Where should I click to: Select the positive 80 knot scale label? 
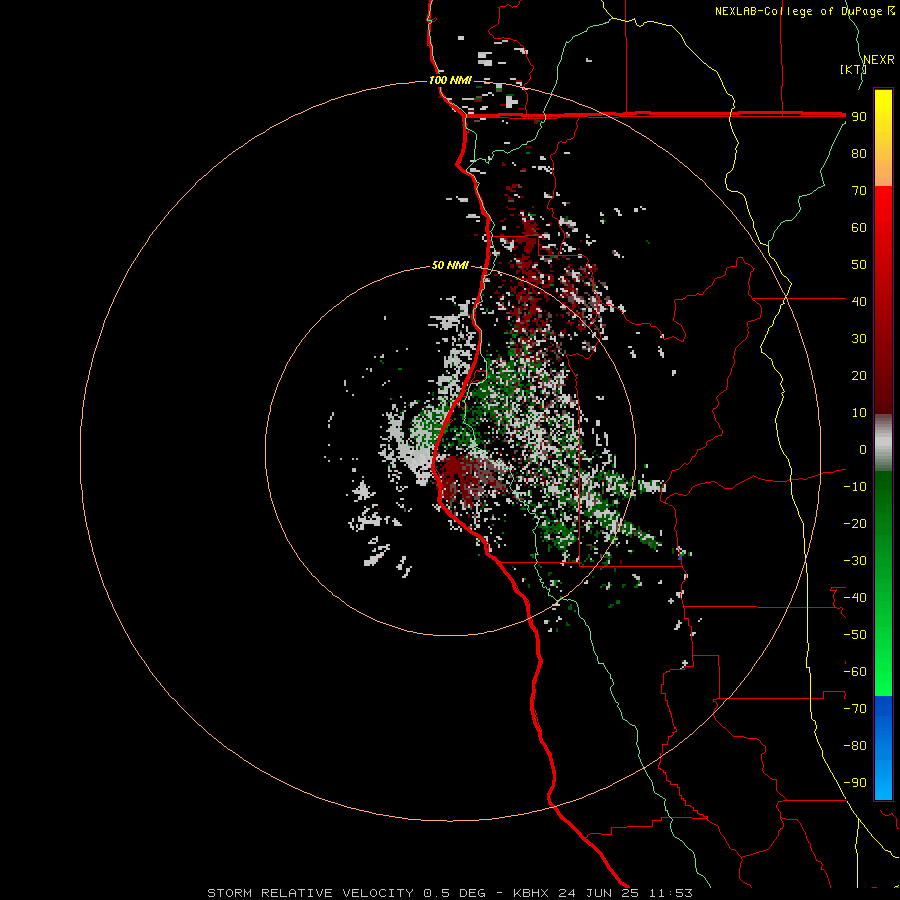pyautogui.click(x=859, y=154)
